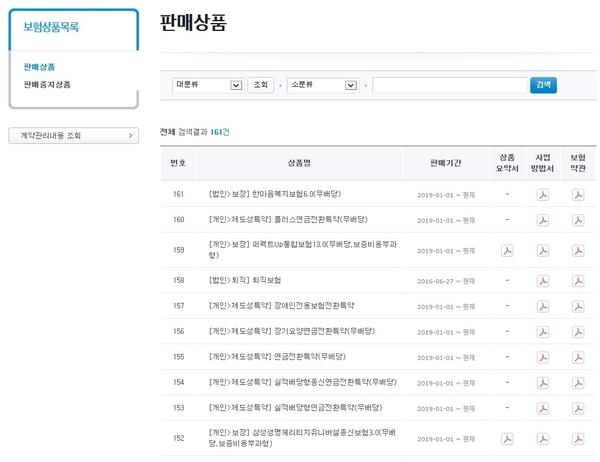Open 사업방법서 PDF for product 159
The height and width of the screenshot is (462, 600).
pyautogui.click(x=543, y=251)
